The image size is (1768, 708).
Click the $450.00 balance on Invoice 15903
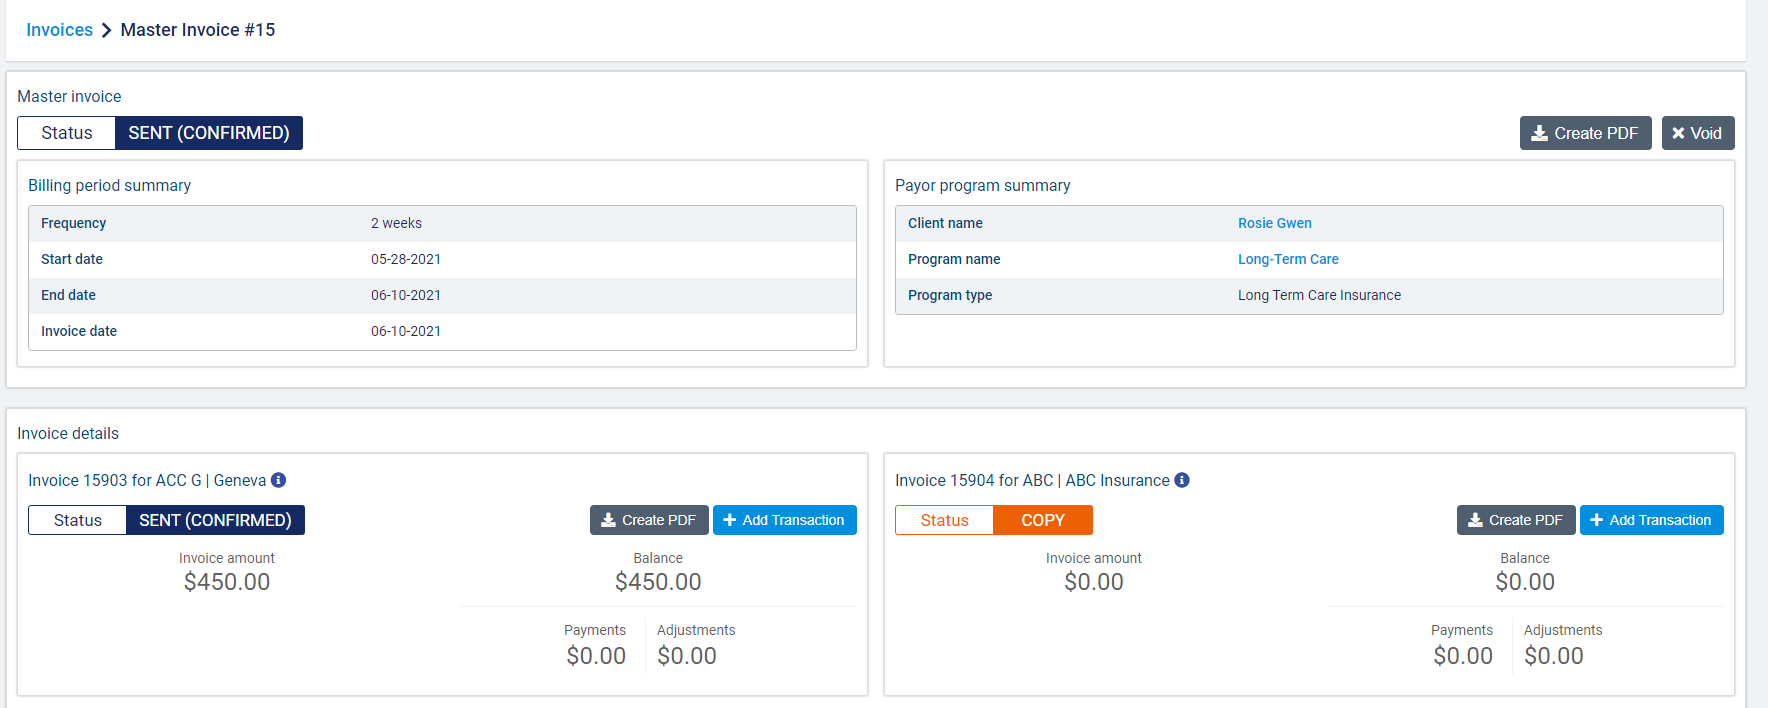point(658,582)
